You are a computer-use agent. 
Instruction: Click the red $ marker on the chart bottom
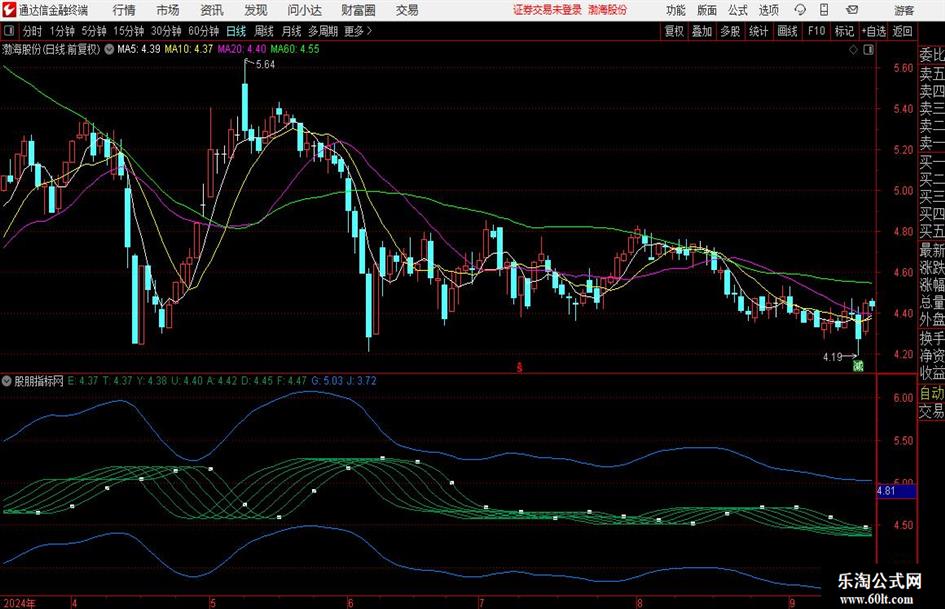pos(520,367)
